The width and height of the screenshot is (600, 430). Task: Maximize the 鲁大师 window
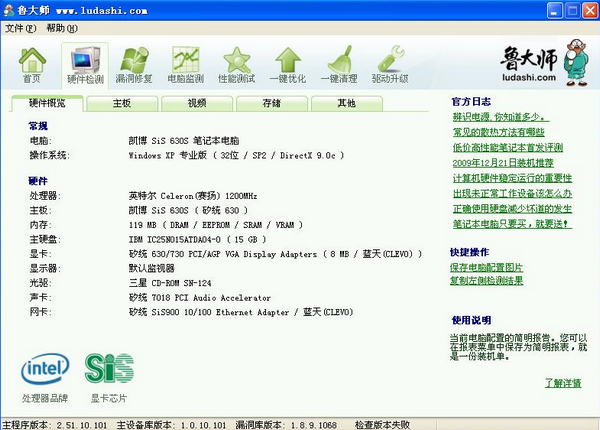click(x=572, y=10)
